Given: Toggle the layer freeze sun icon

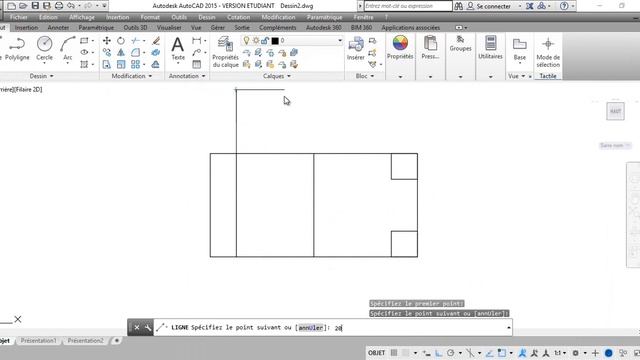Looking at the screenshot, I should click(x=256, y=40).
